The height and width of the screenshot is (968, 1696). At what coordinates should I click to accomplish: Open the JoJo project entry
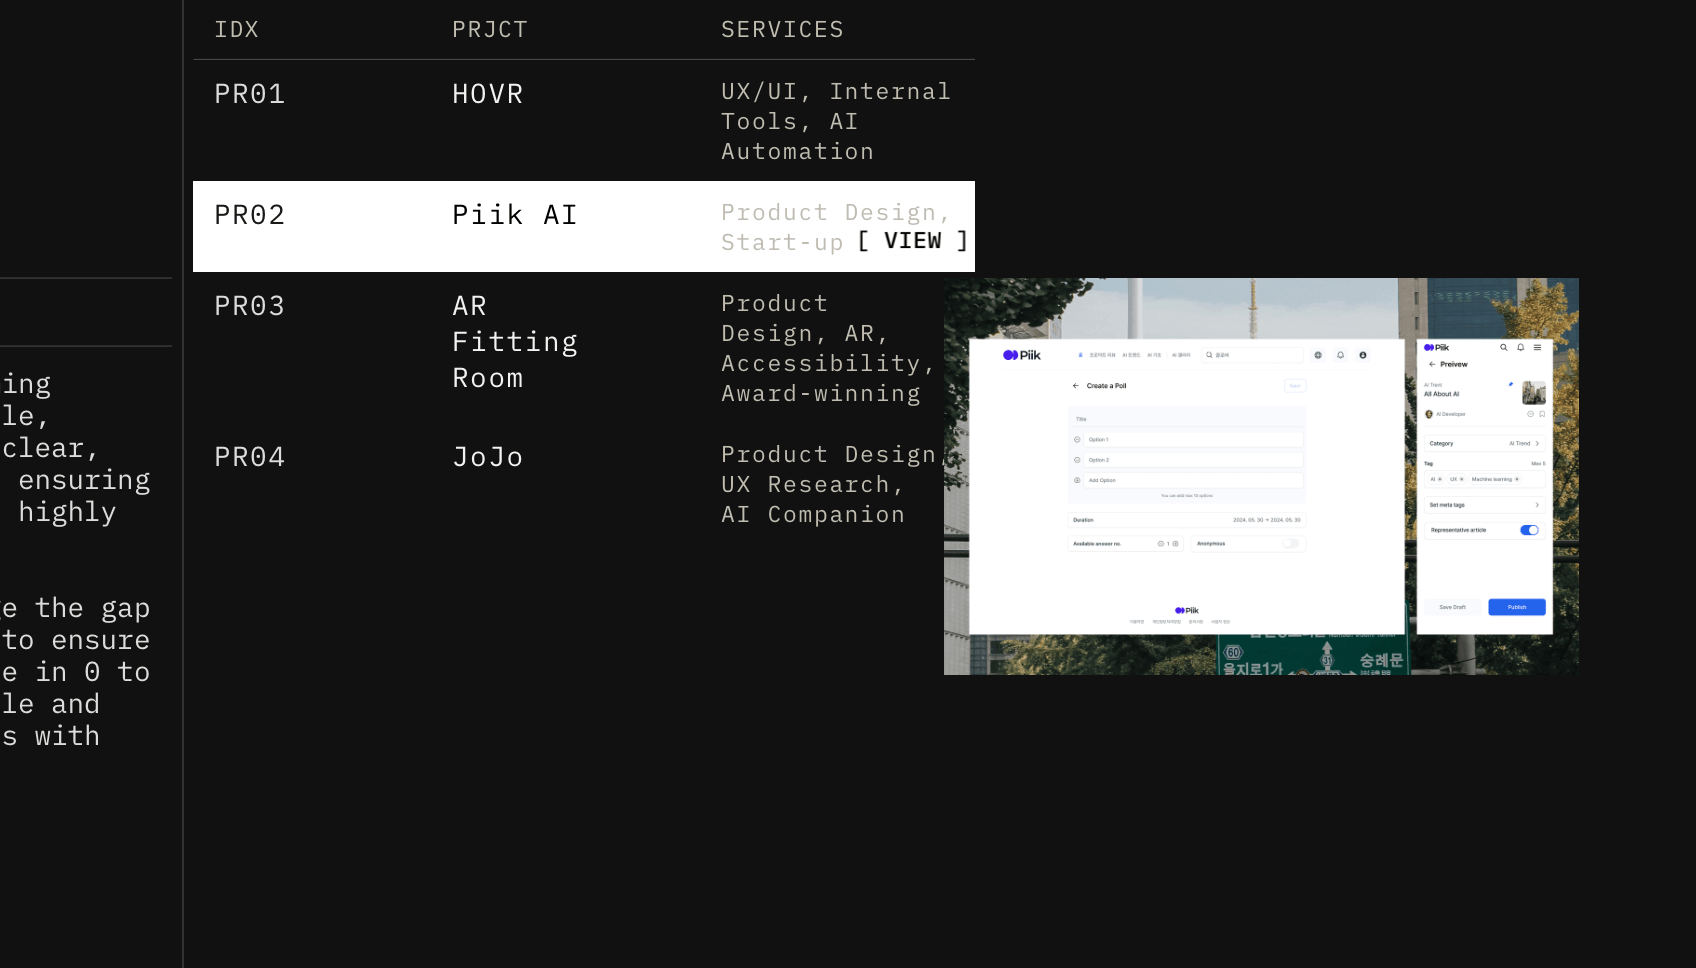(488, 457)
